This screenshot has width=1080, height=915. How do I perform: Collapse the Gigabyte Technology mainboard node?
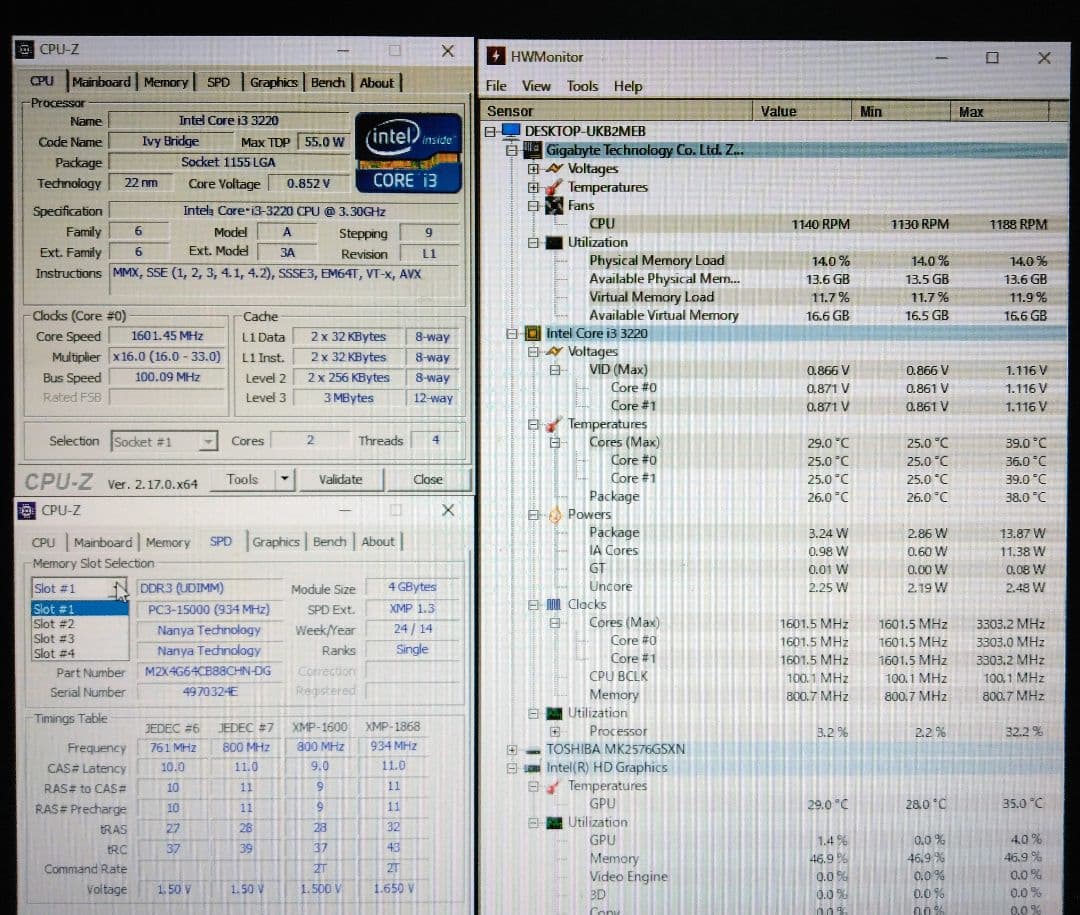512,150
